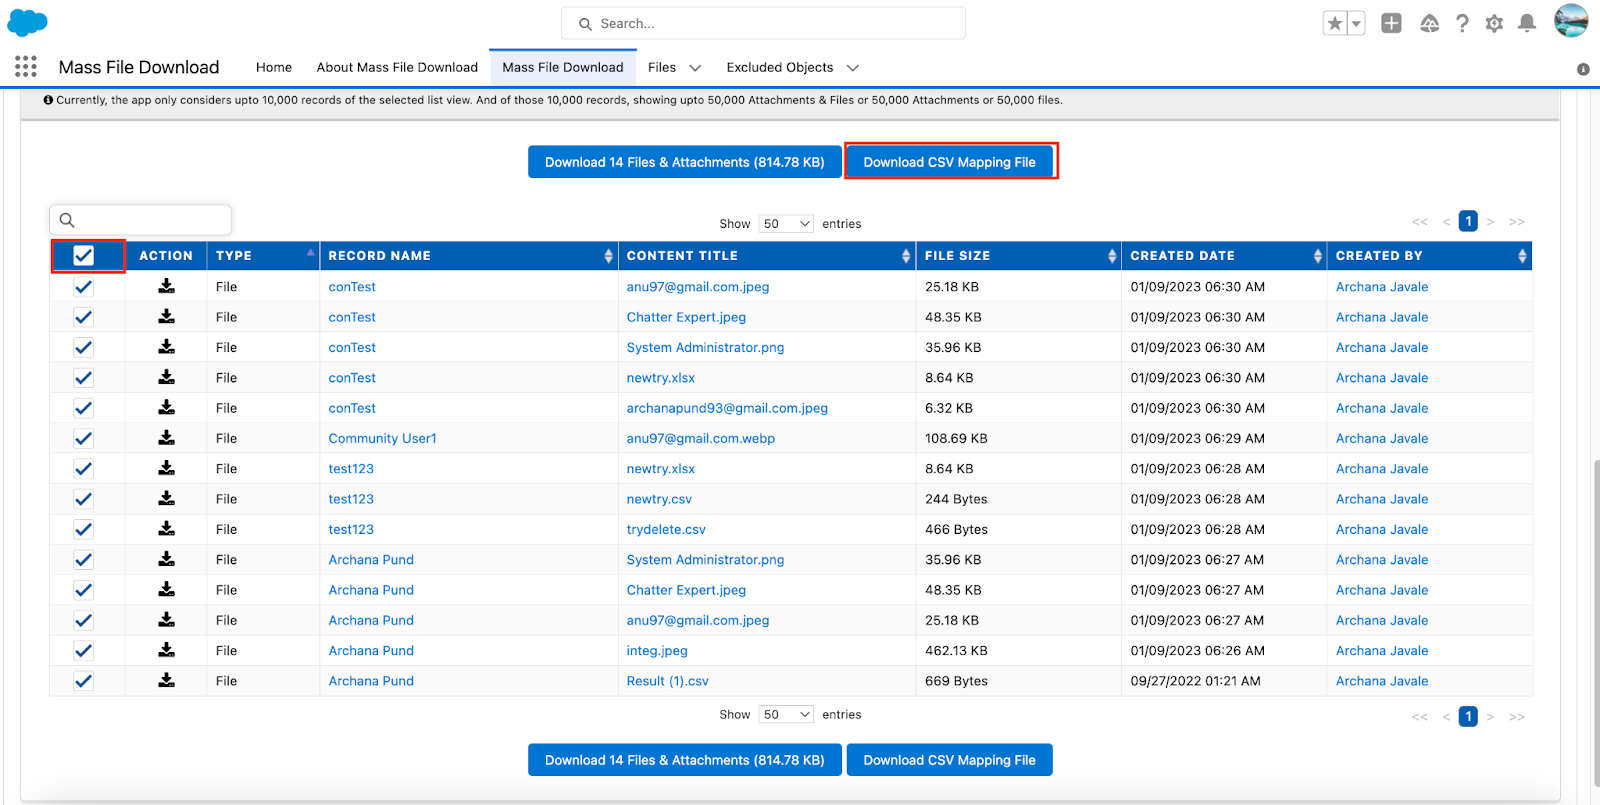Open the Favorites star icon
1600x805 pixels.
point(1334,24)
